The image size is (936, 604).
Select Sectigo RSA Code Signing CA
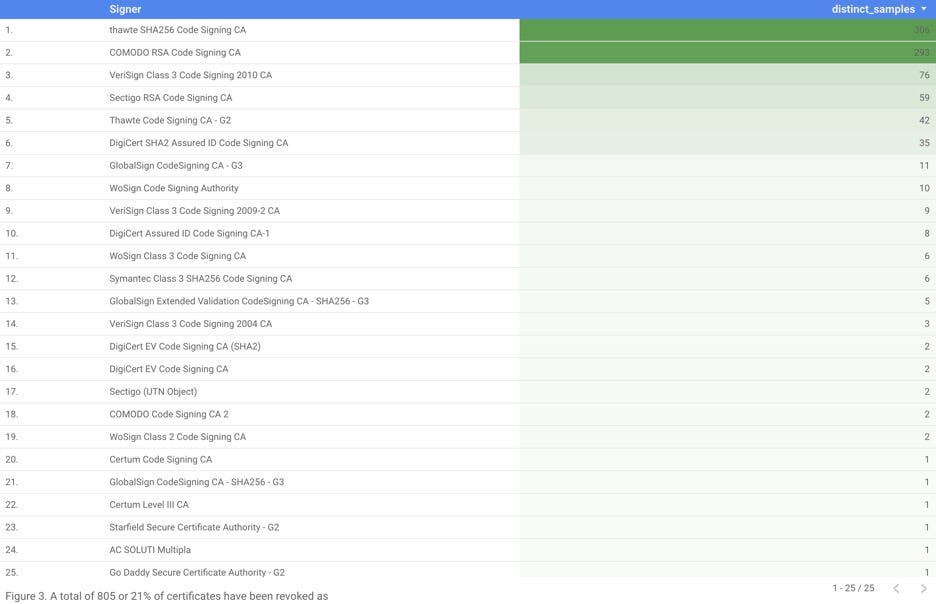[171, 98]
